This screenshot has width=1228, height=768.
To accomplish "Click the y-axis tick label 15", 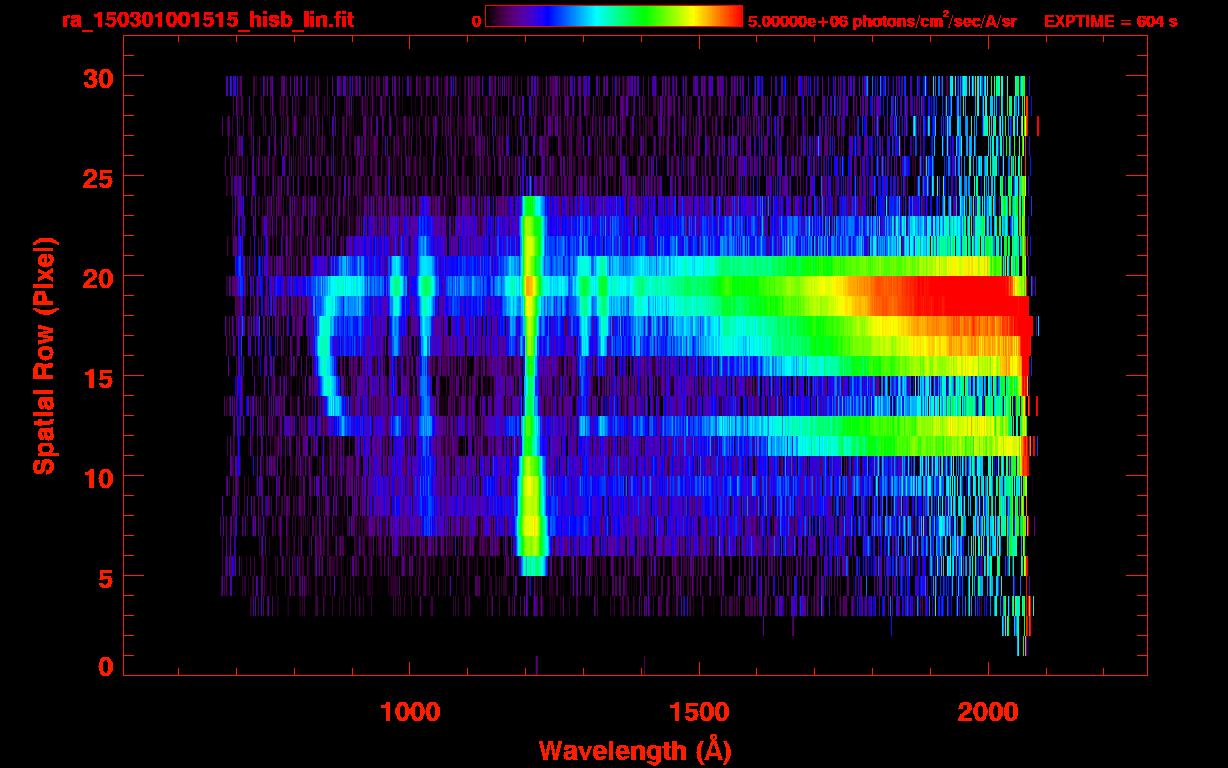I will [x=99, y=377].
